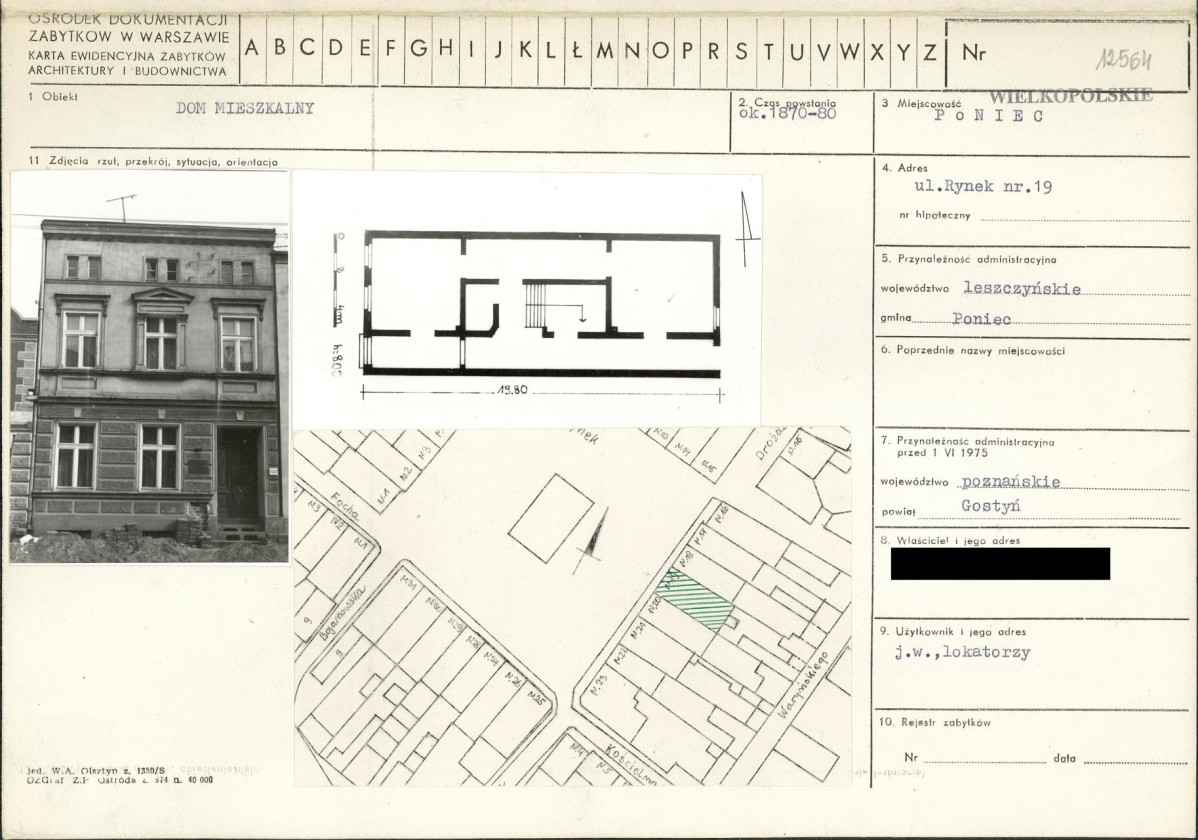This screenshot has width=1198, height=840.
Task: Click the printer's imprint at the bottom left
Action: click(x=120, y=776)
